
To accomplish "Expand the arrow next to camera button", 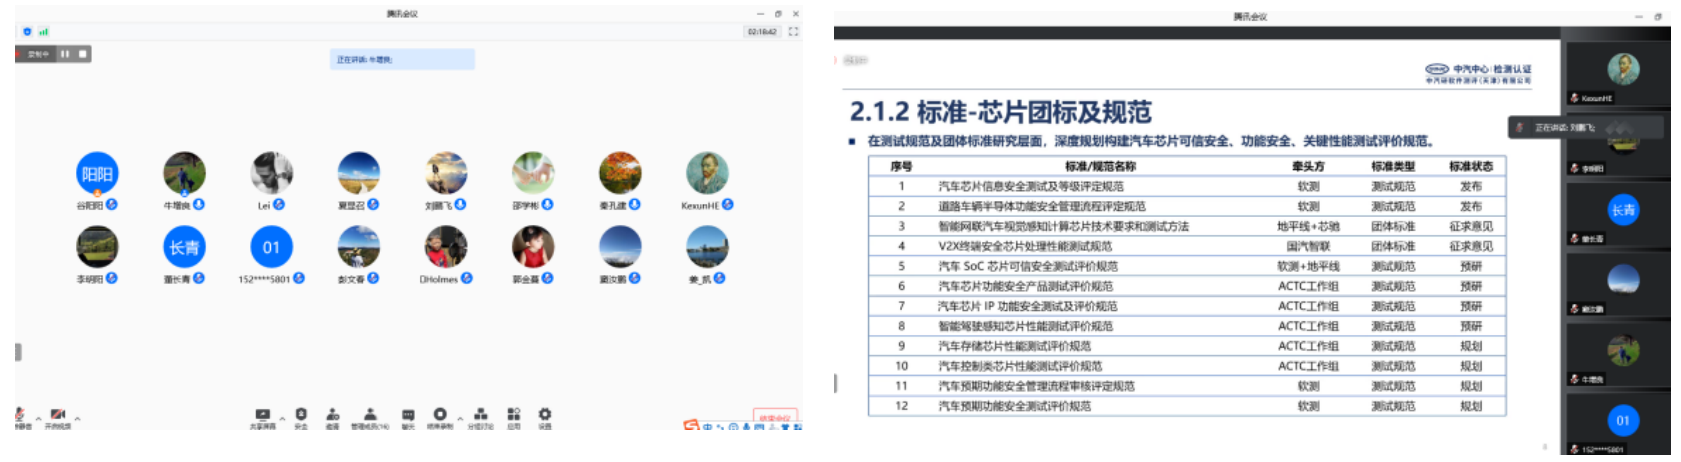I will point(77,419).
